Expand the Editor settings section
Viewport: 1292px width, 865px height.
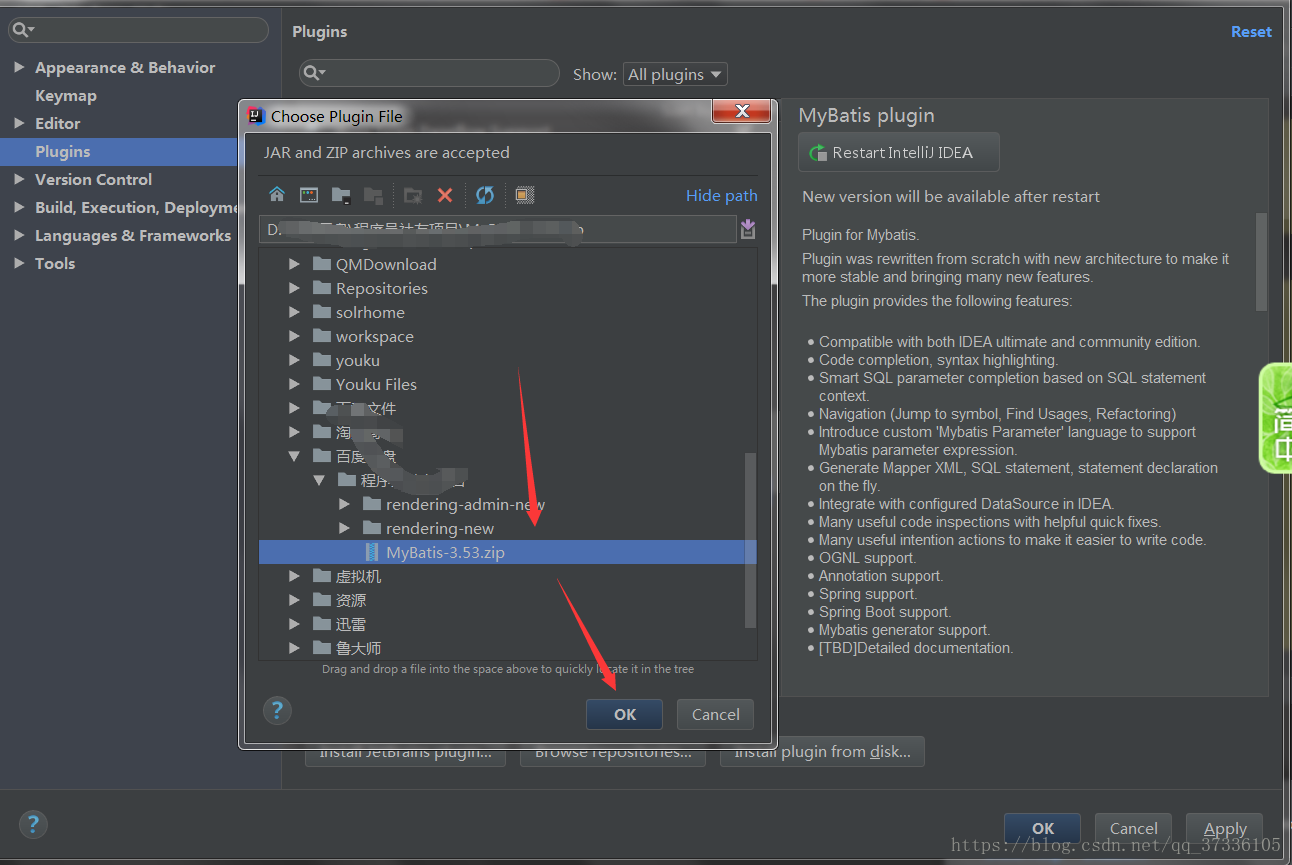(x=19, y=123)
